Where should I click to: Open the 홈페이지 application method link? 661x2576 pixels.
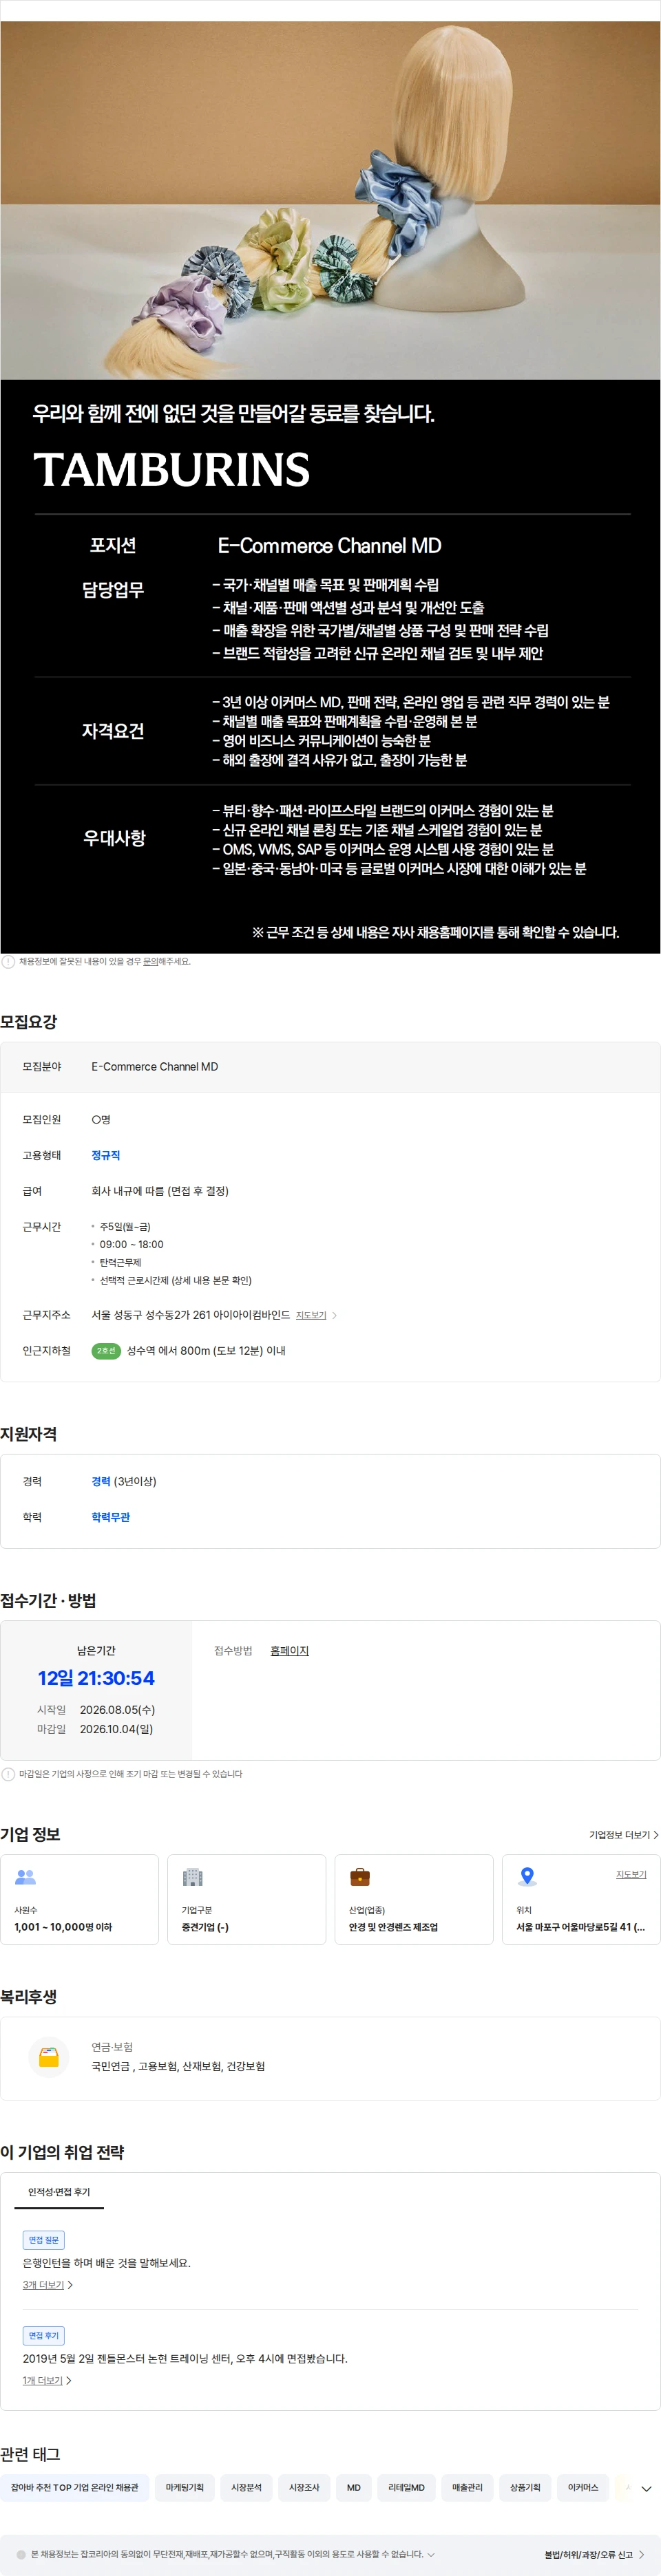(290, 1651)
